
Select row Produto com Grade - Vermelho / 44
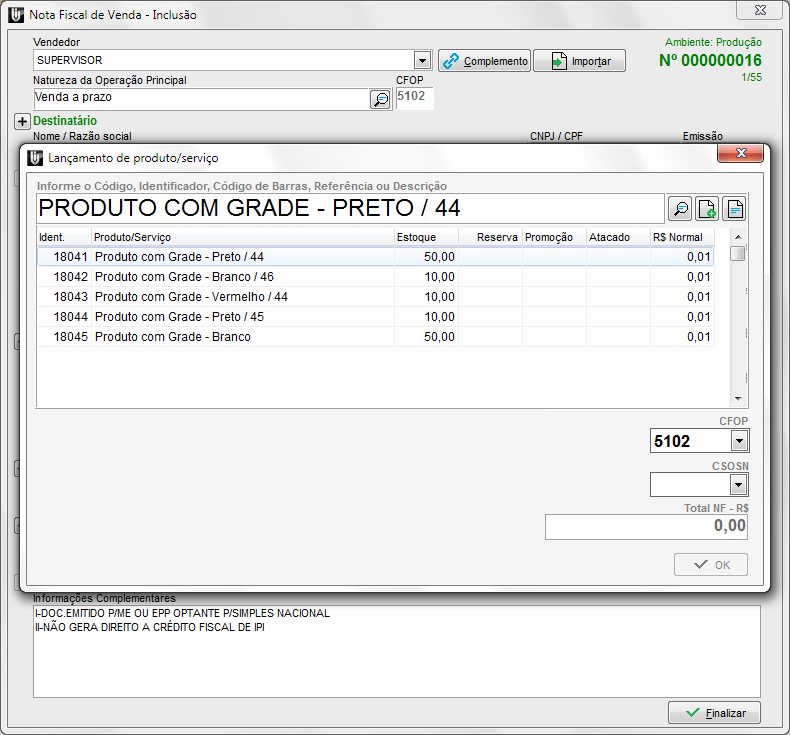pyautogui.click(x=191, y=297)
